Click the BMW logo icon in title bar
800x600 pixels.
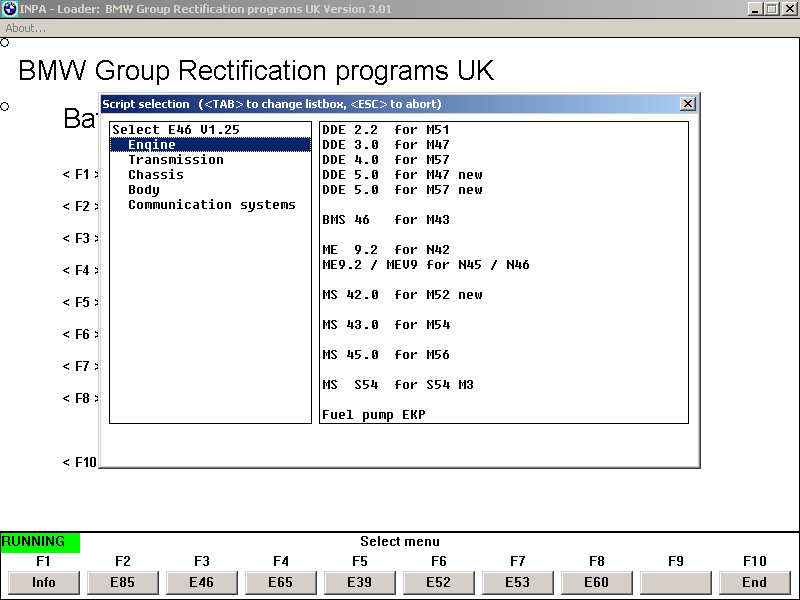point(10,9)
